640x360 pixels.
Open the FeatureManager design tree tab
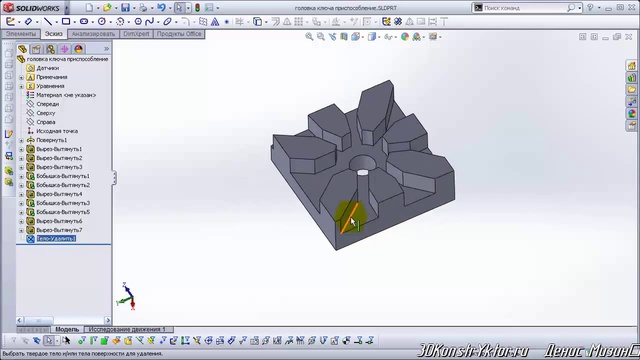22,49
